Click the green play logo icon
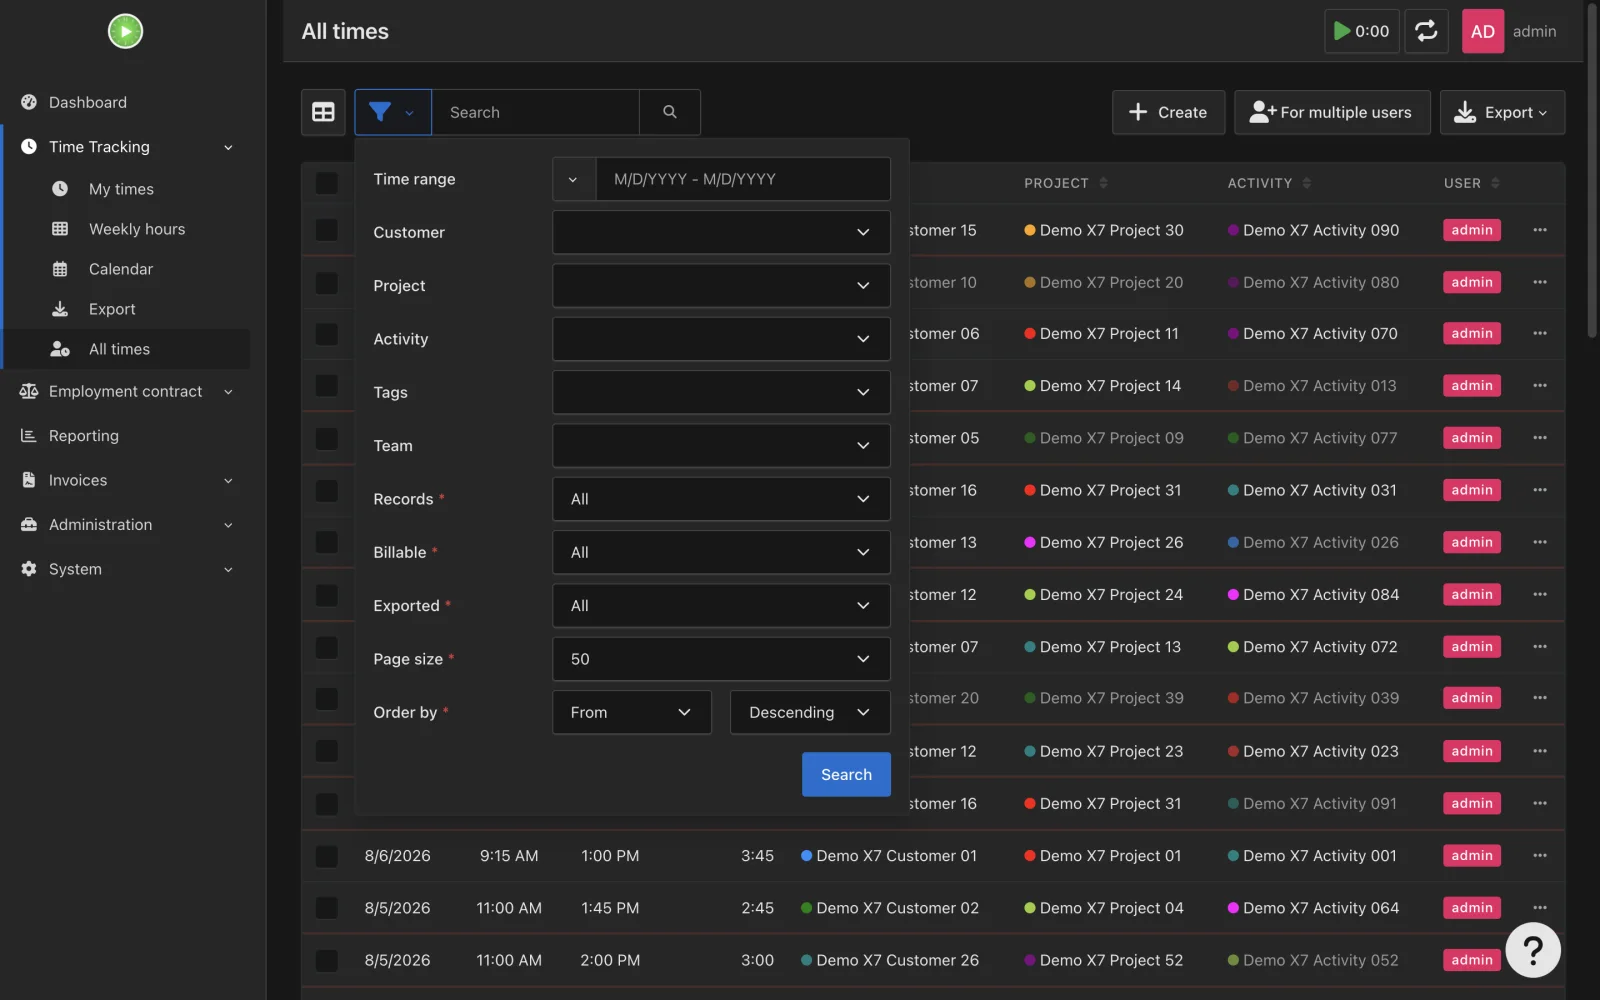 125,31
